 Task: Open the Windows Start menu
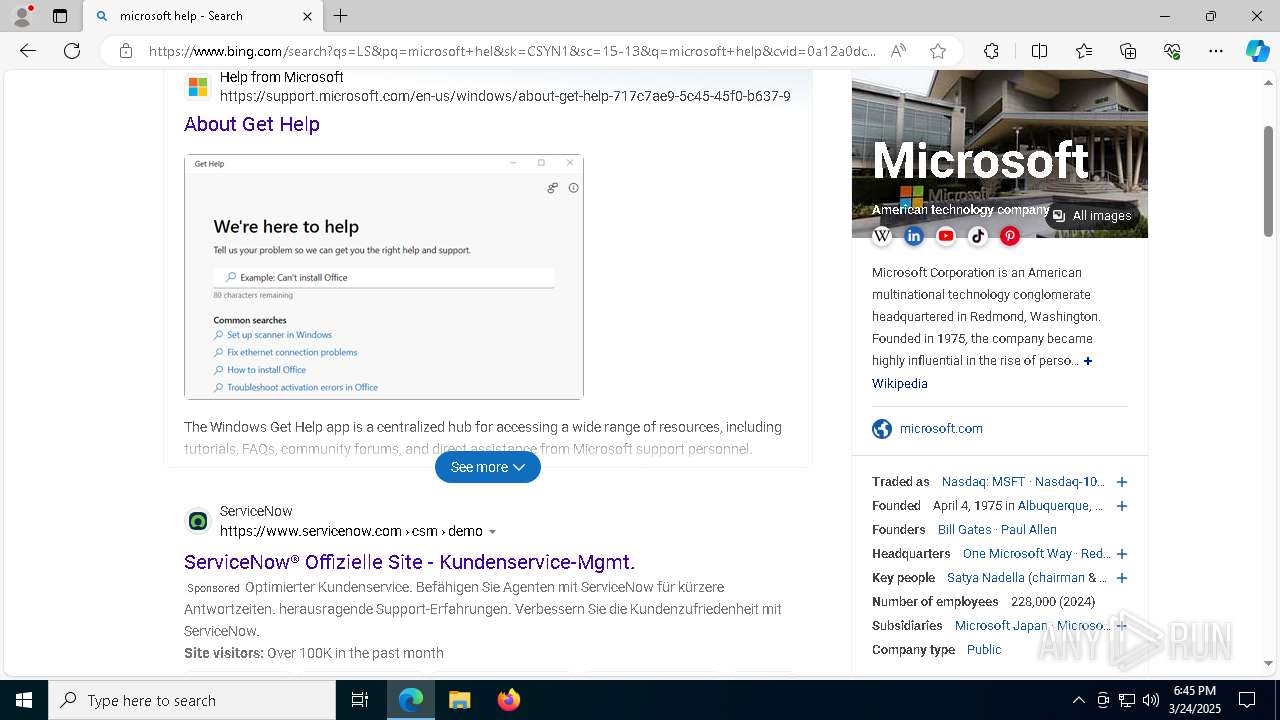[x=24, y=700]
